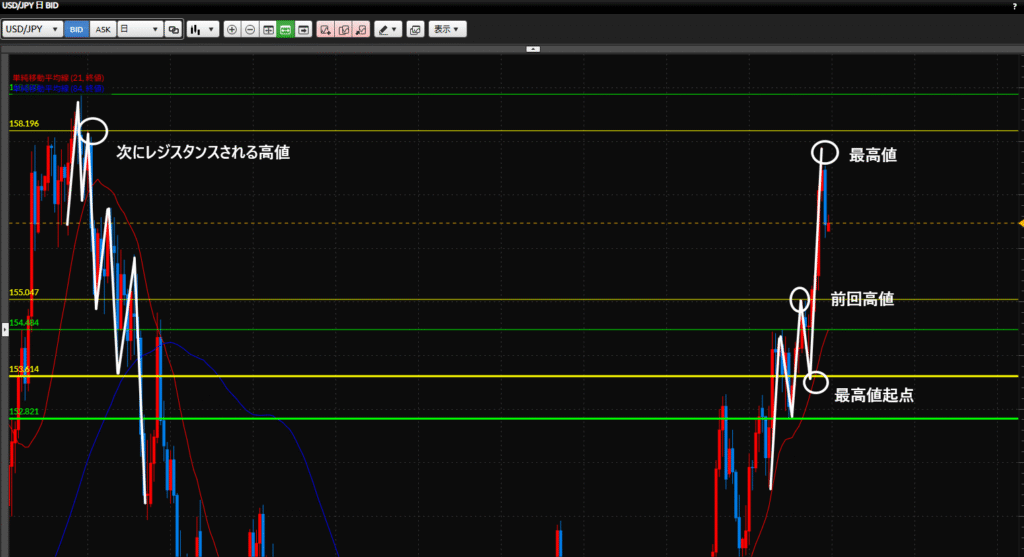Click the left side panel expander arrow
The image size is (1024, 557).
(4, 342)
